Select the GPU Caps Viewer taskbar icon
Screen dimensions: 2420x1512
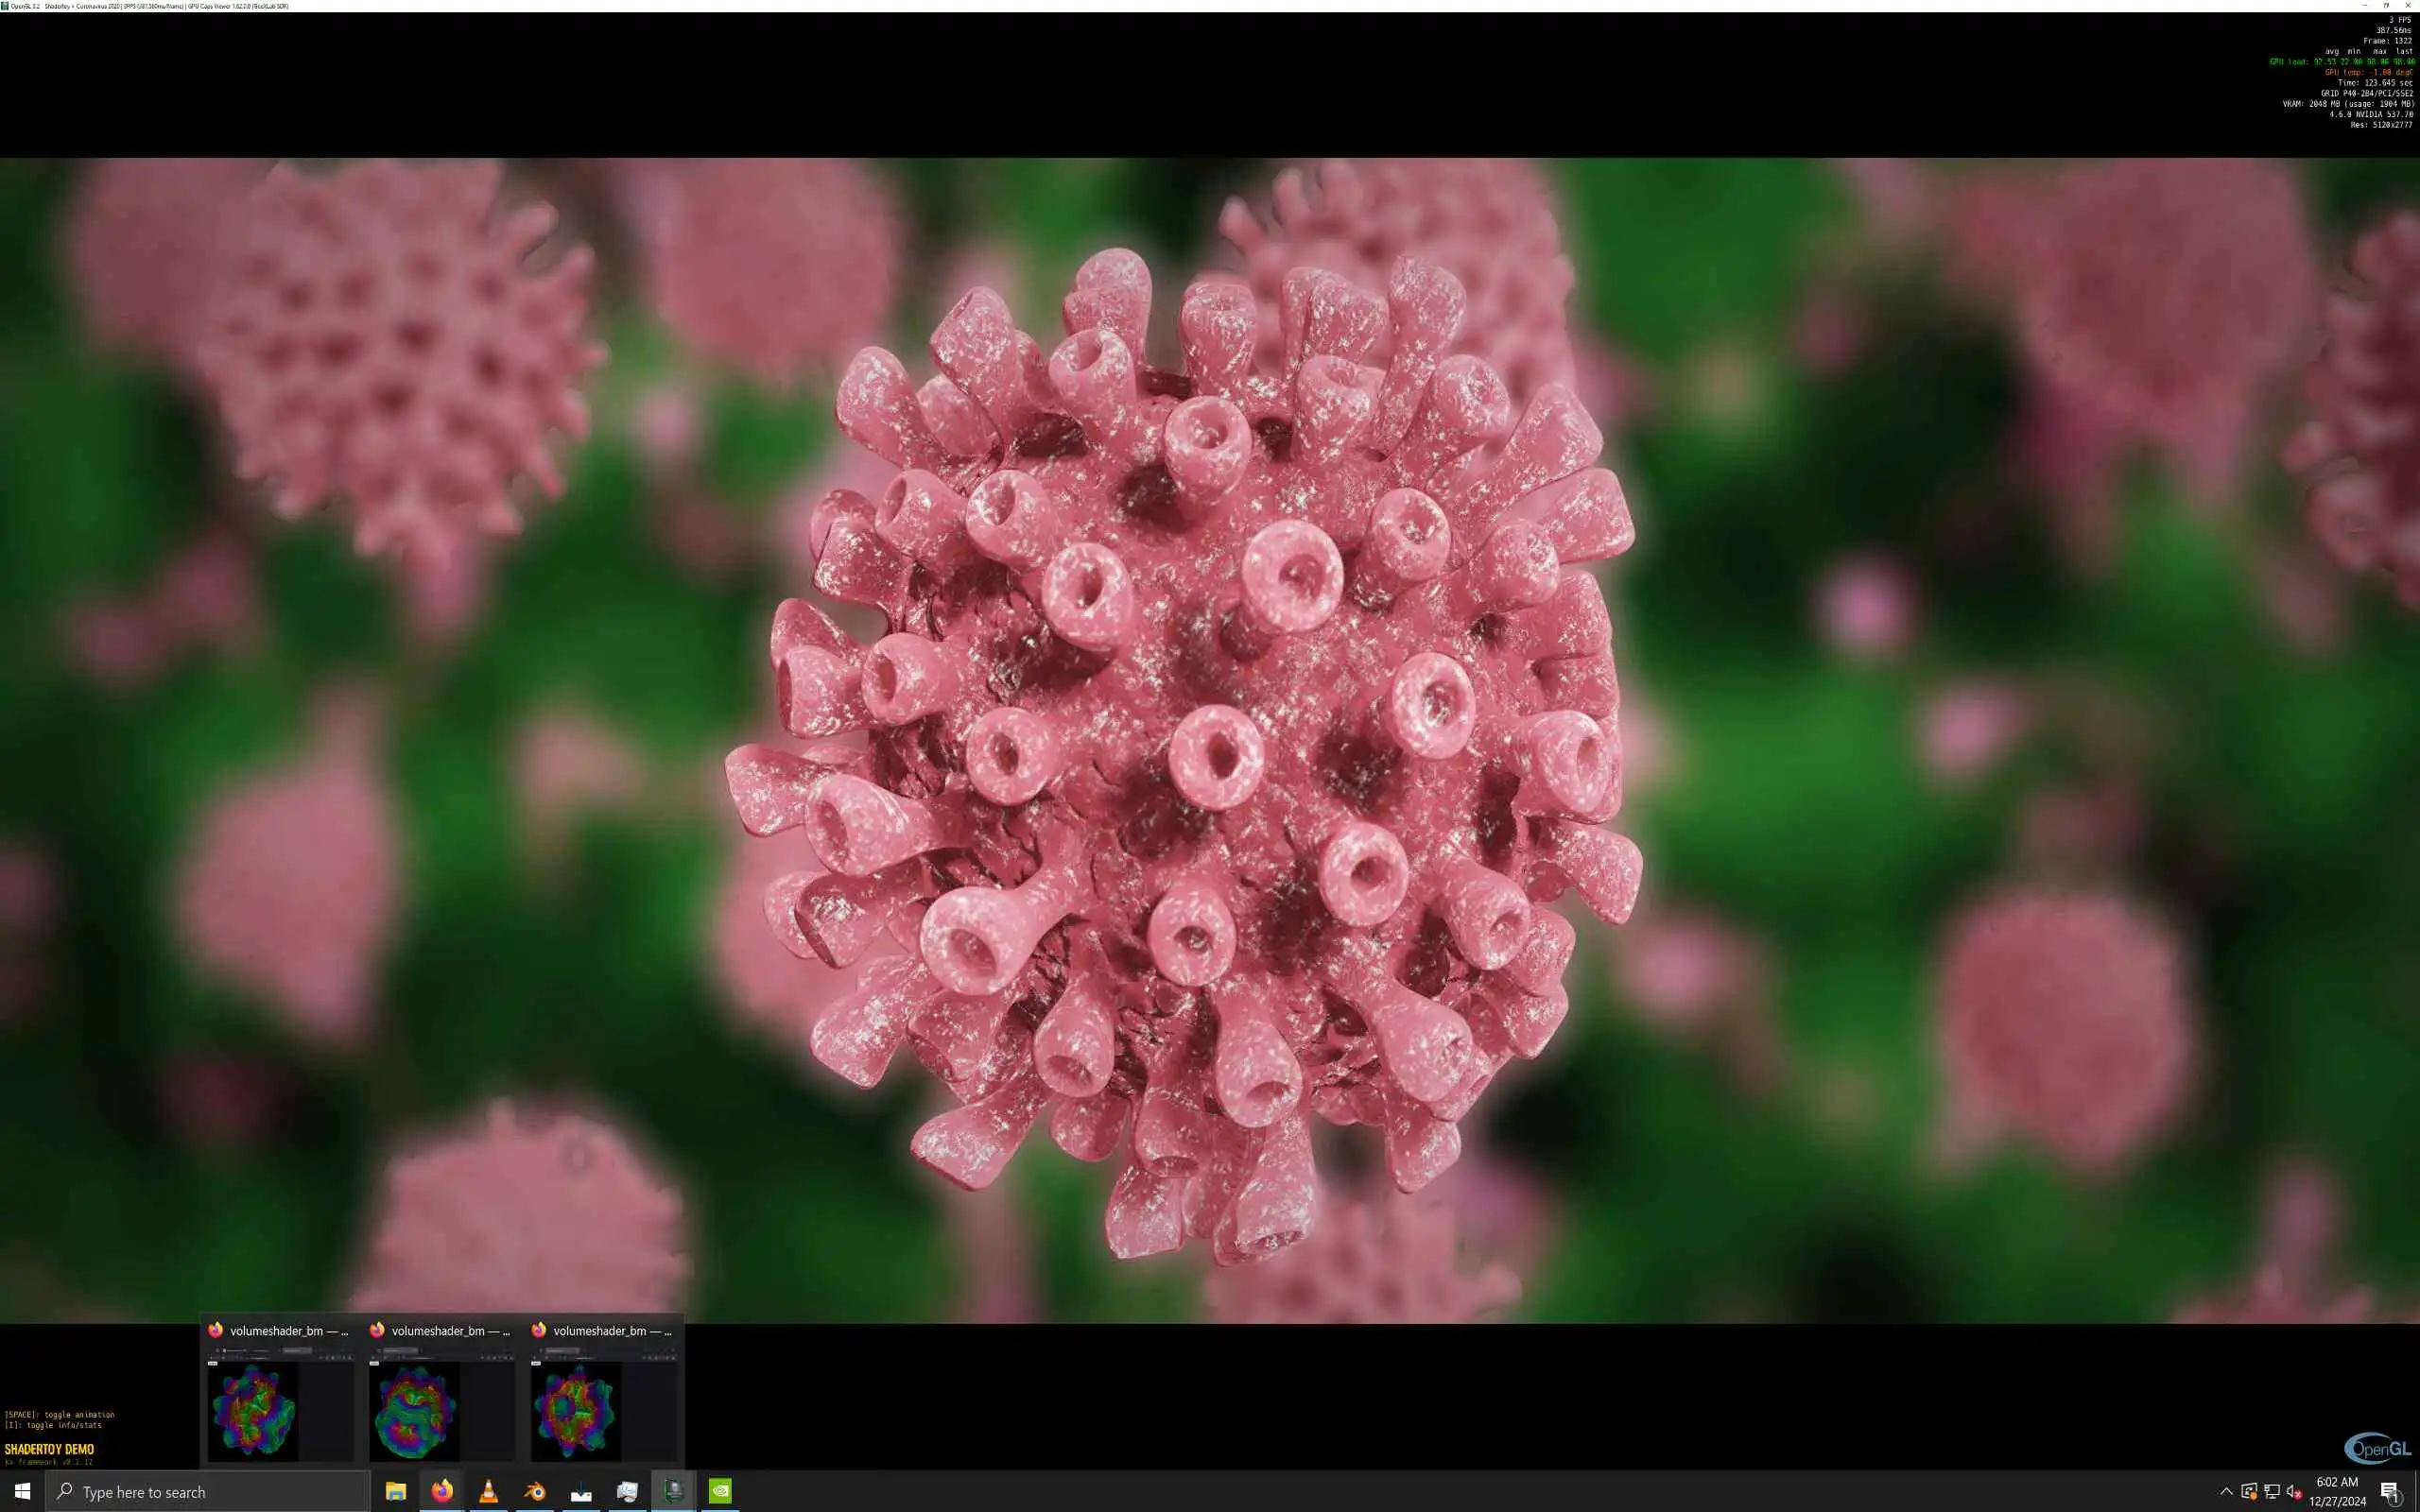674,1492
